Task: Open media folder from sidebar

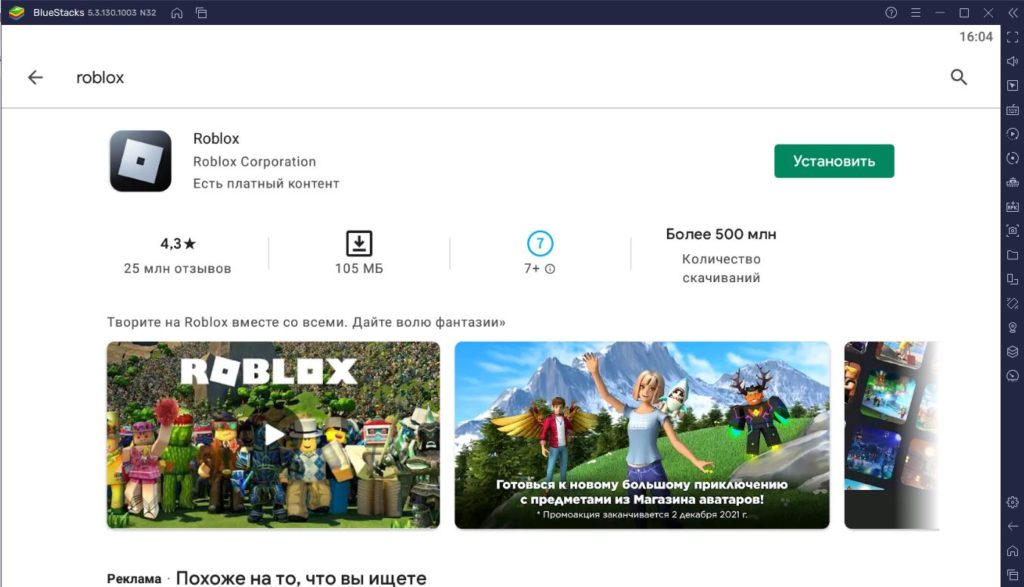Action: click(1012, 255)
